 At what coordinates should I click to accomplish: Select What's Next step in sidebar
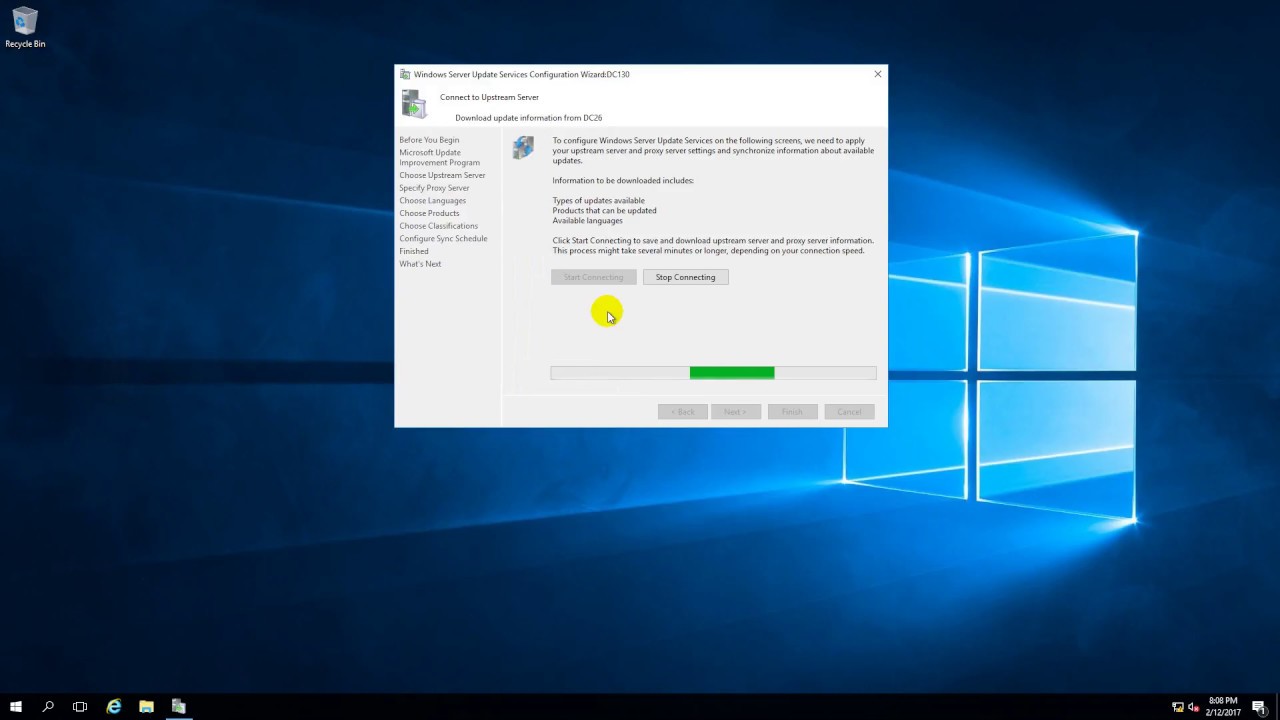click(420, 264)
